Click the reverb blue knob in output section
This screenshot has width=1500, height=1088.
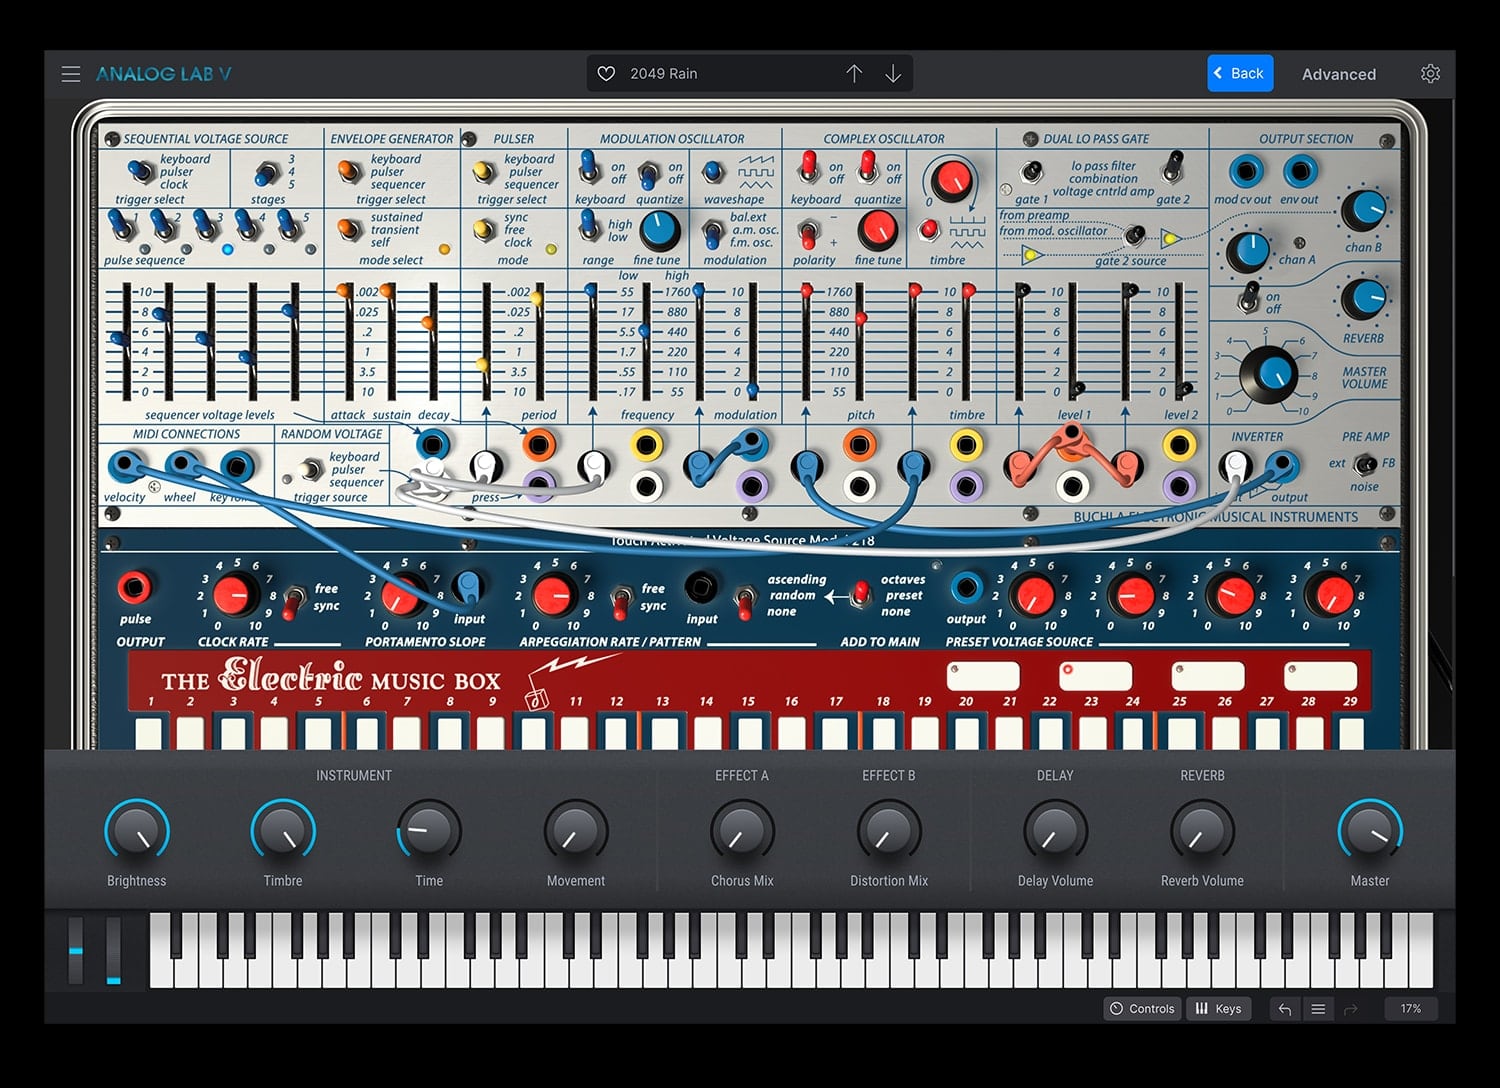[x=1363, y=300]
